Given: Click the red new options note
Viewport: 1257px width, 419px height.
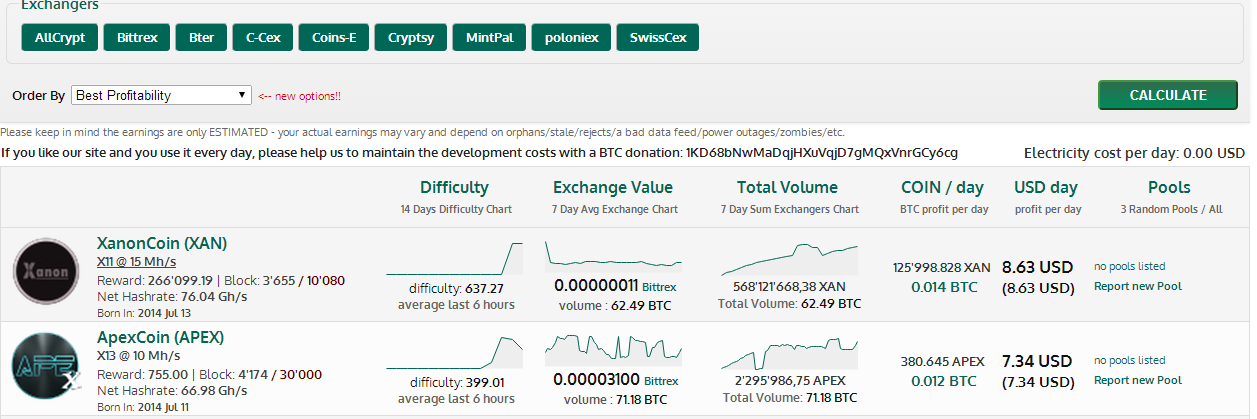Looking at the screenshot, I should click(x=299, y=96).
